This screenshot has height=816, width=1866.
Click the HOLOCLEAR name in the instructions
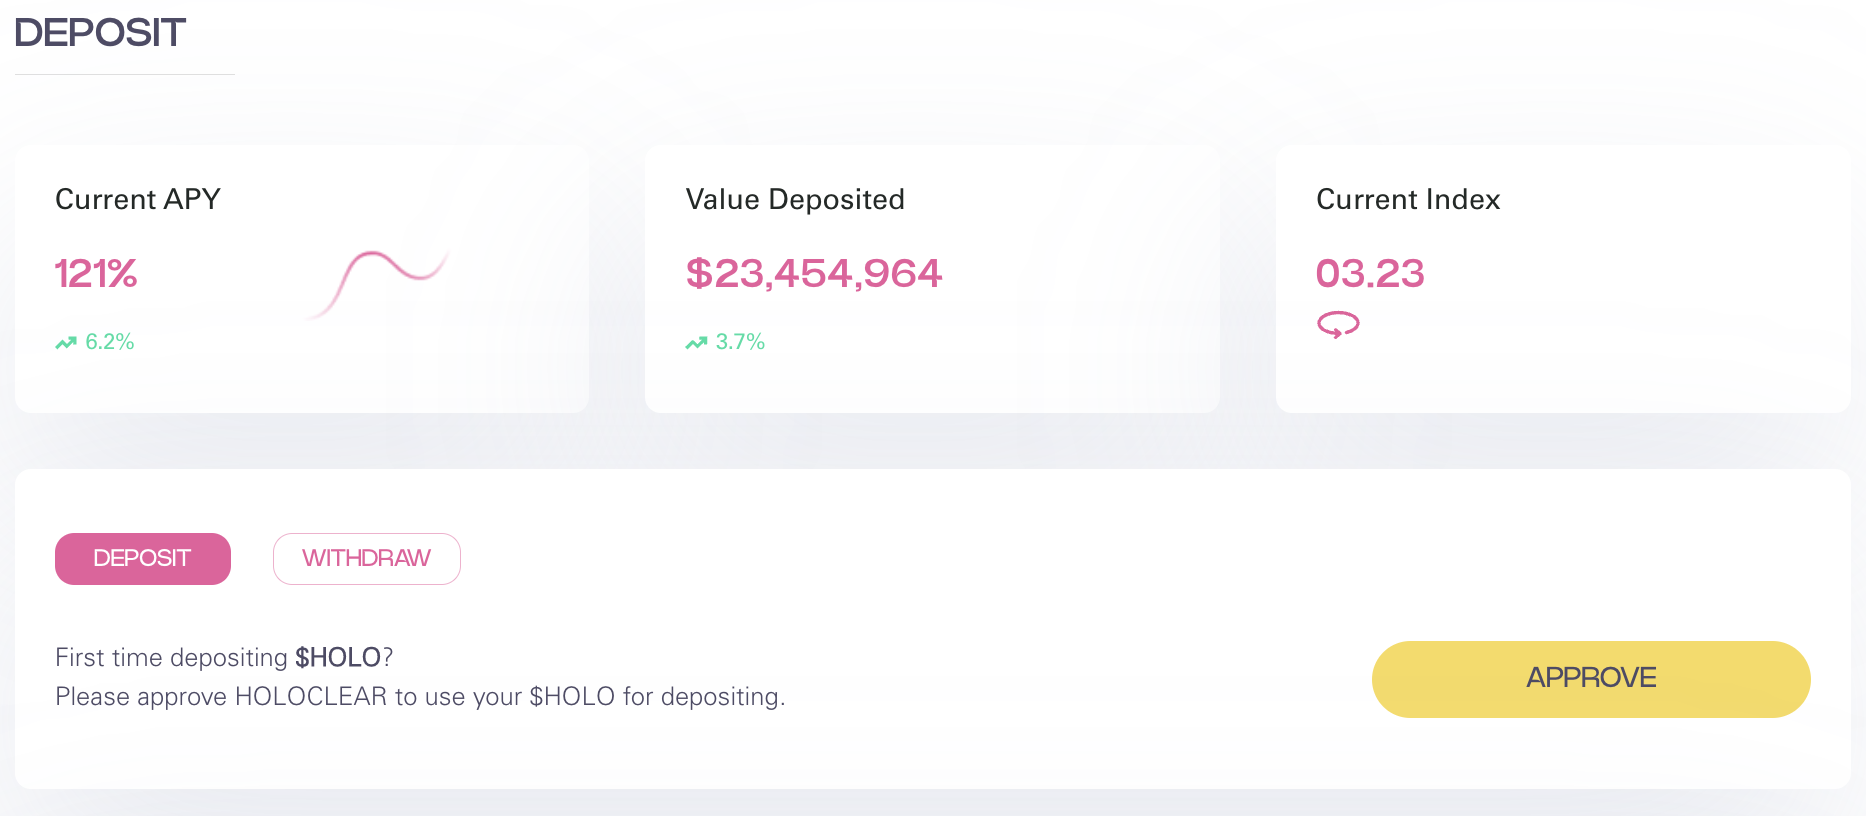310,696
